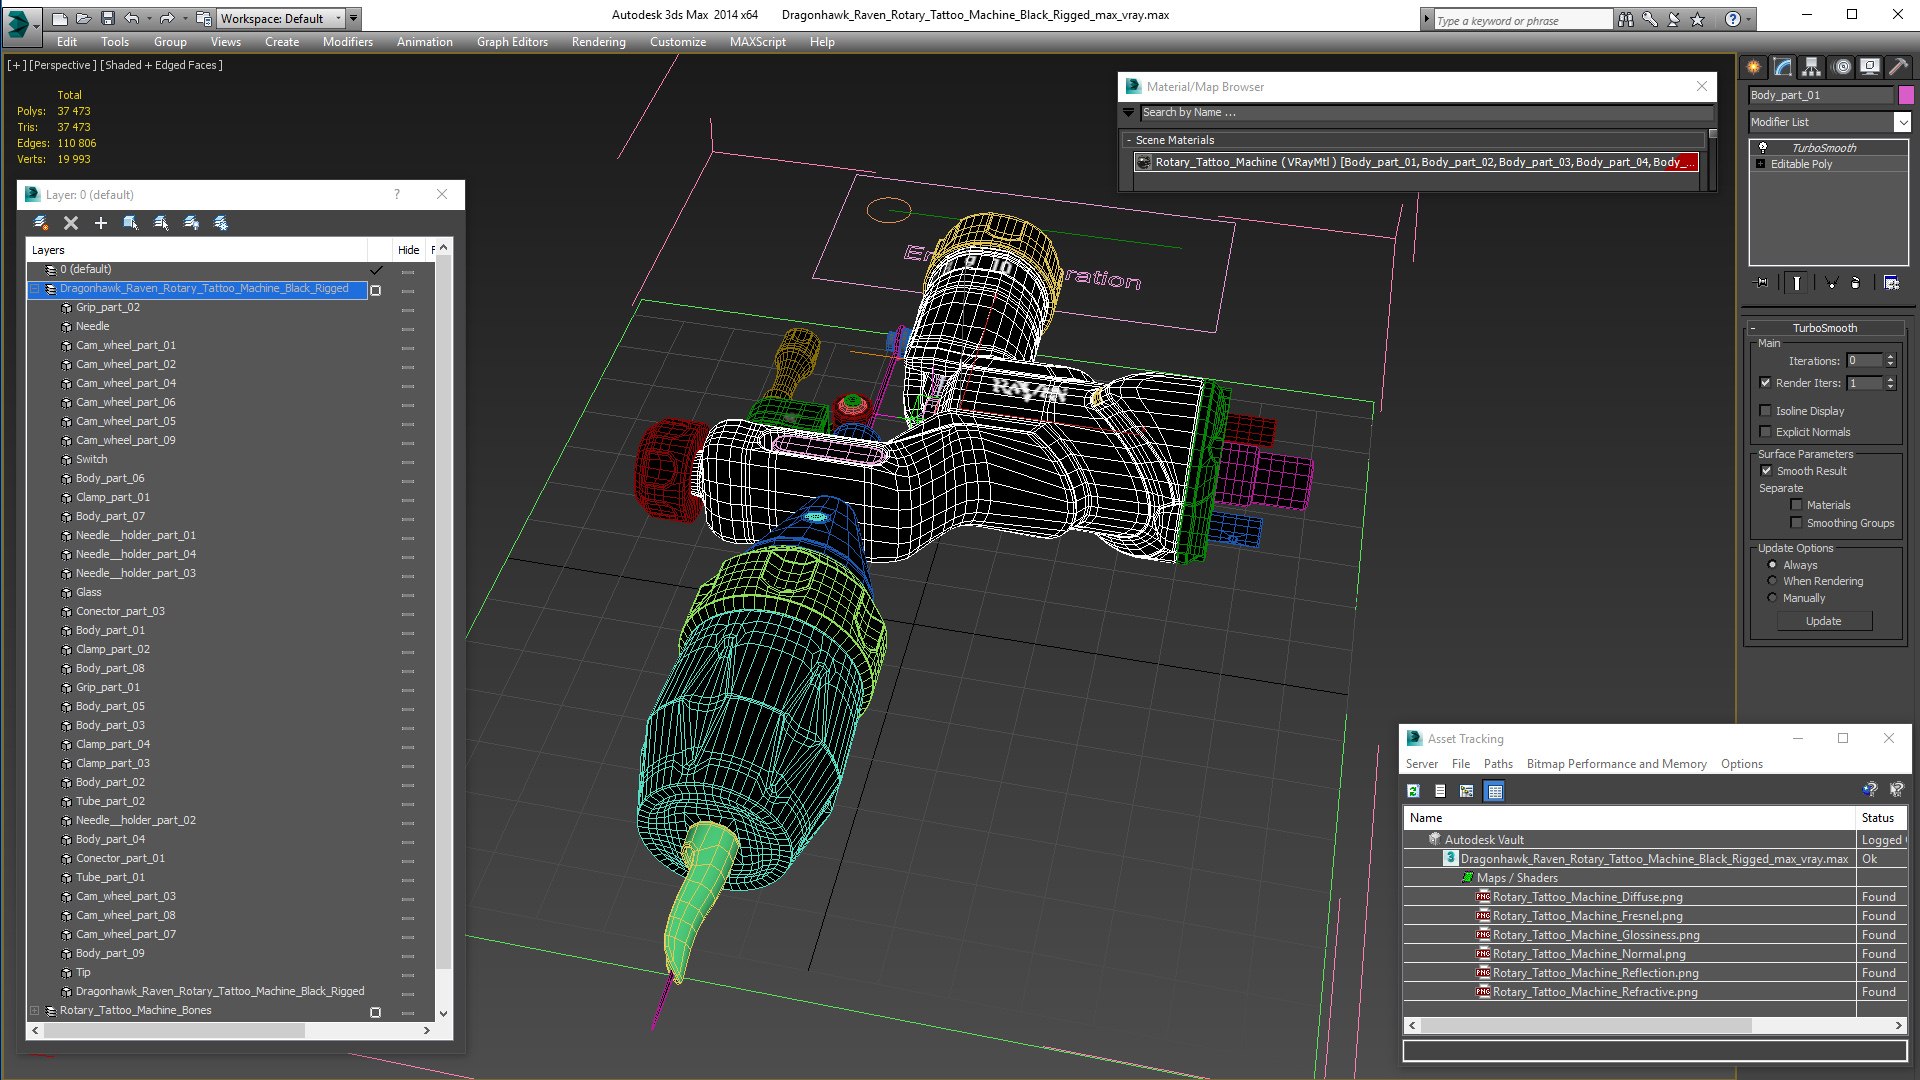Viewport: 1920px width, 1080px height.
Task: Open the Utilities hammer tab
Action: click(x=1897, y=67)
